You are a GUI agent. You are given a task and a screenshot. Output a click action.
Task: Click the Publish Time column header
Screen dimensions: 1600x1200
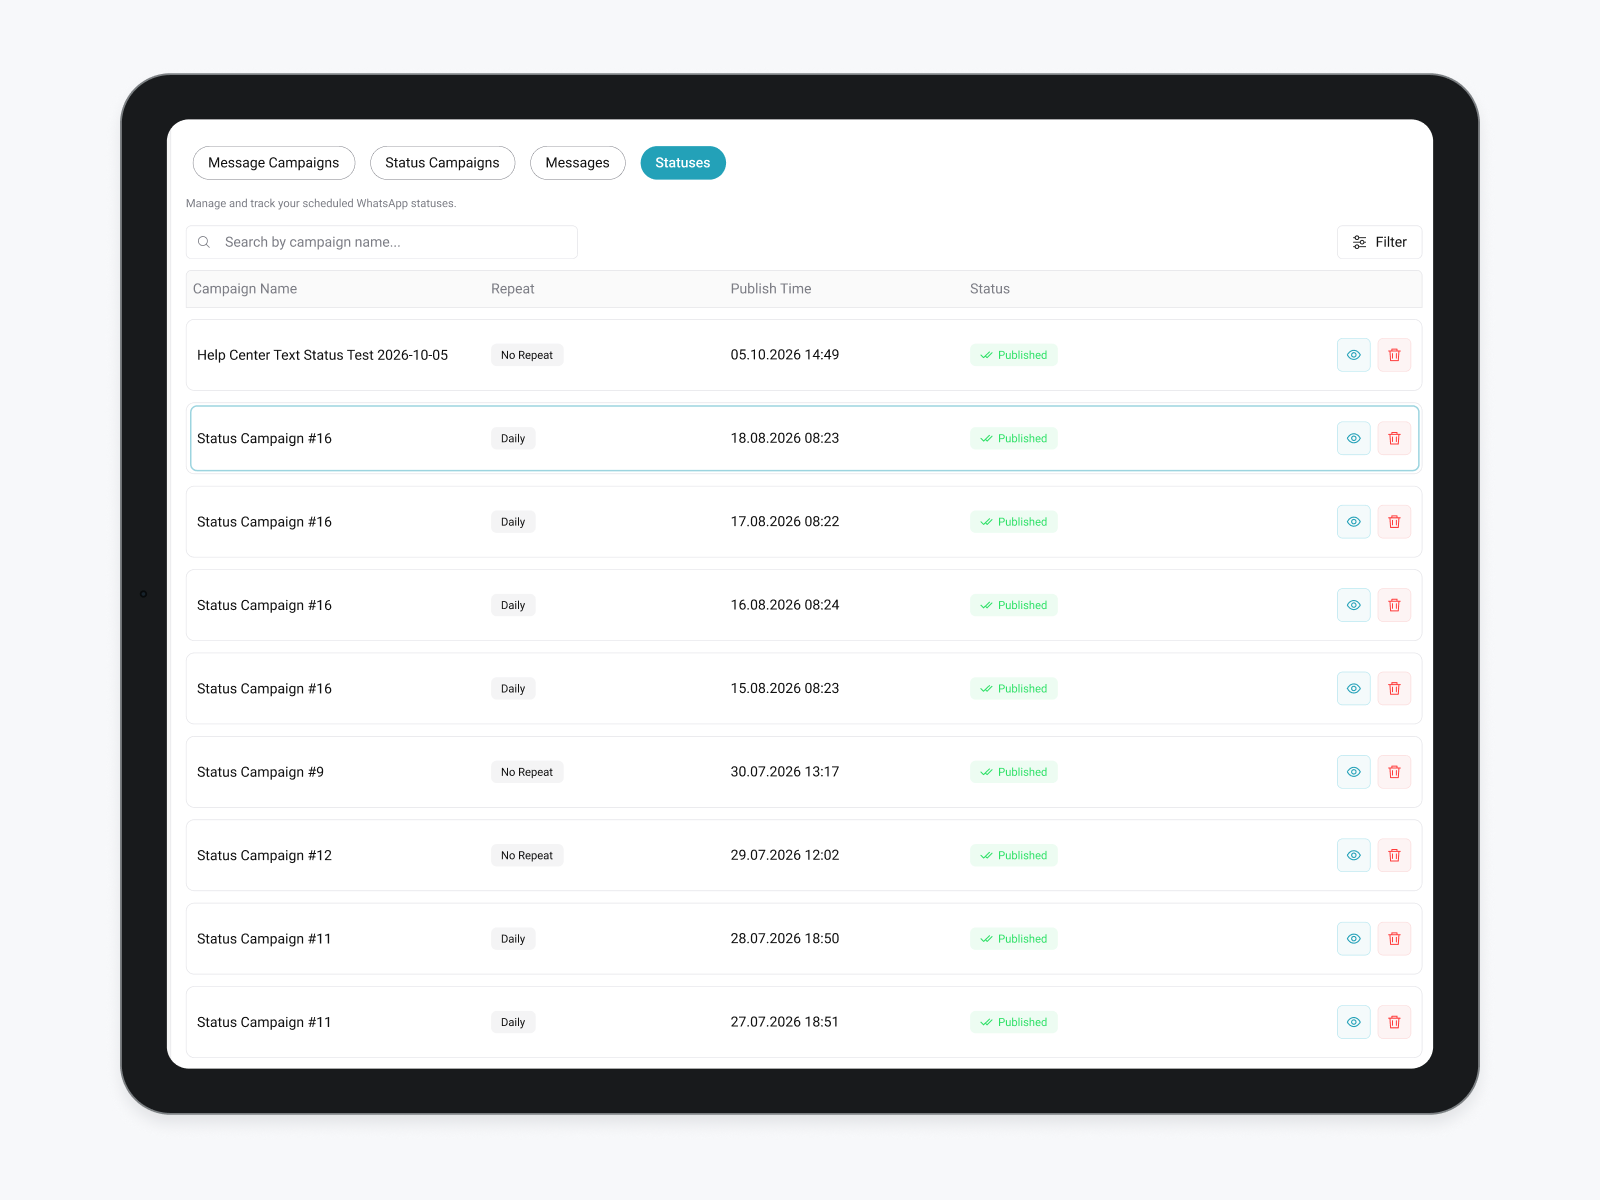771,289
